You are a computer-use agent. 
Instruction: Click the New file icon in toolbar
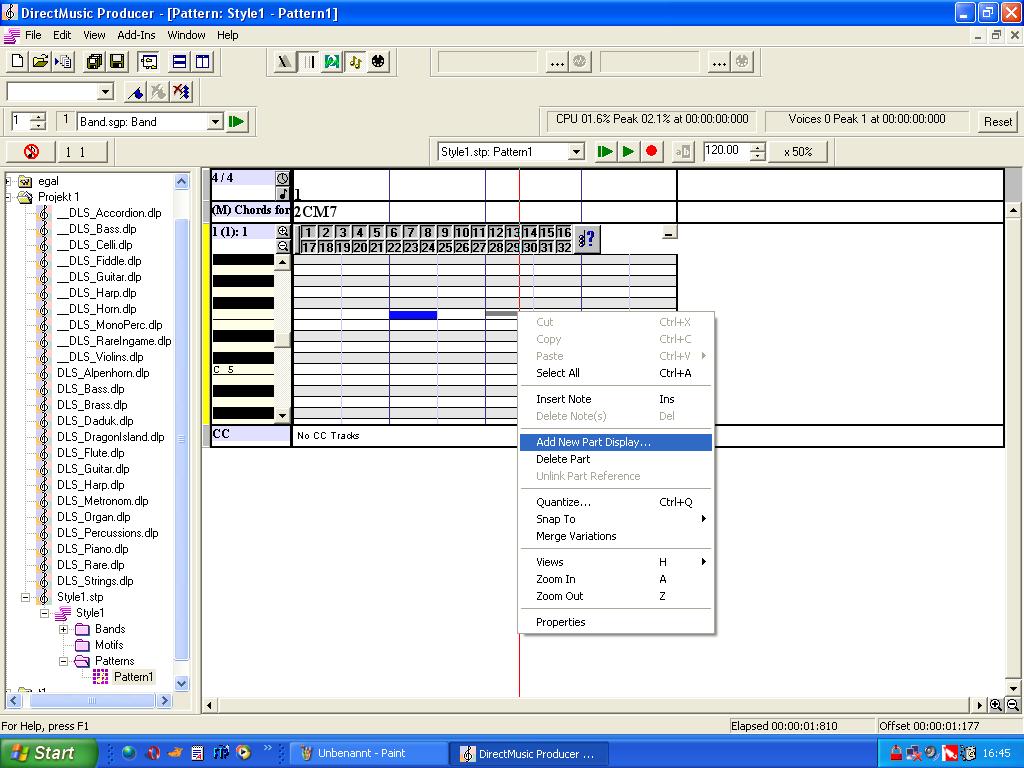[x=17, y=62]
